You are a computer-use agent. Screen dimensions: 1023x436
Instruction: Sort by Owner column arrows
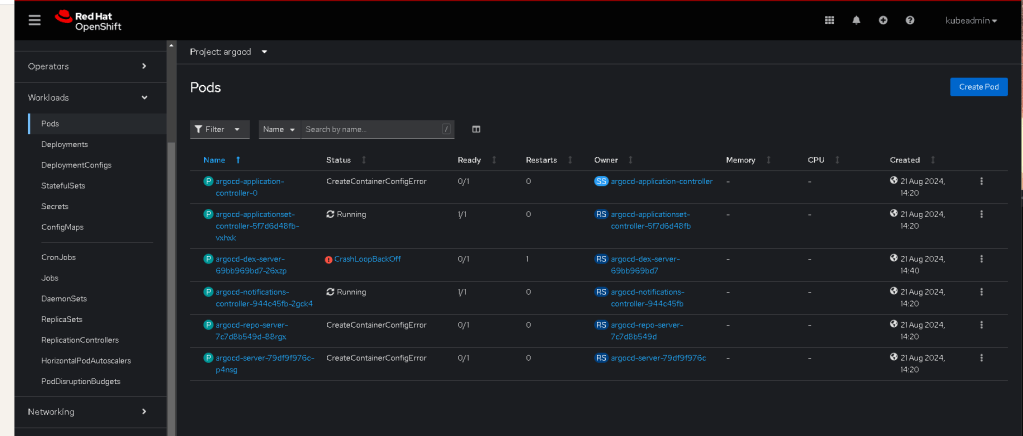(631, 160)
